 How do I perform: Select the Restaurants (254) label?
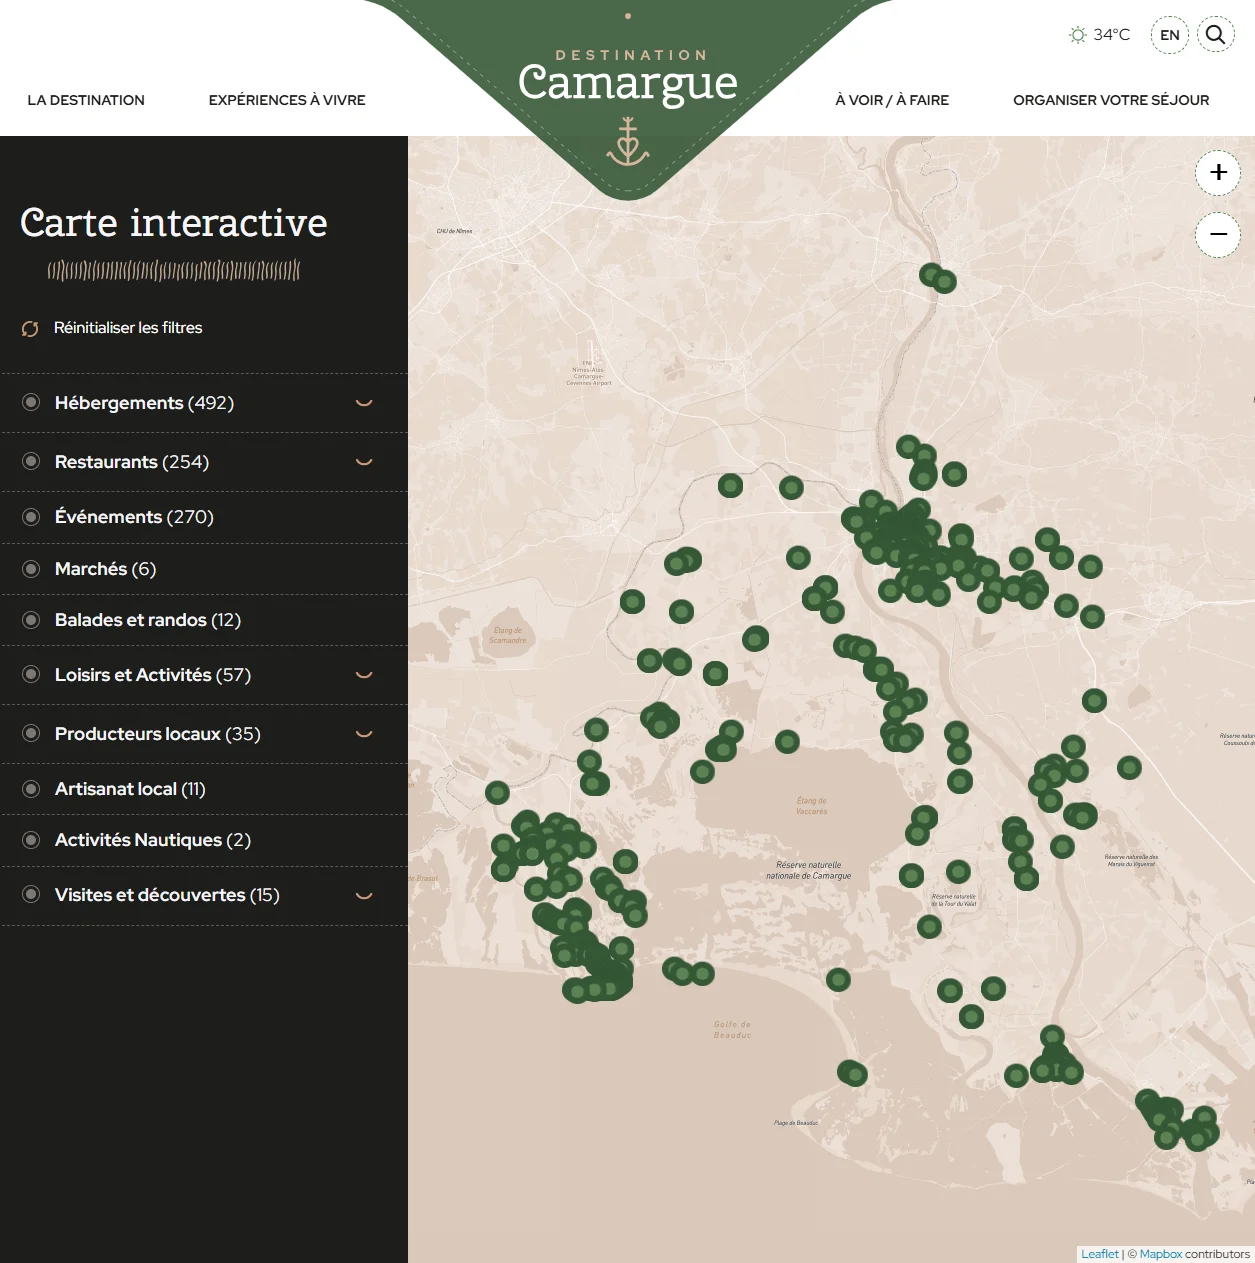tap(132, 462)
